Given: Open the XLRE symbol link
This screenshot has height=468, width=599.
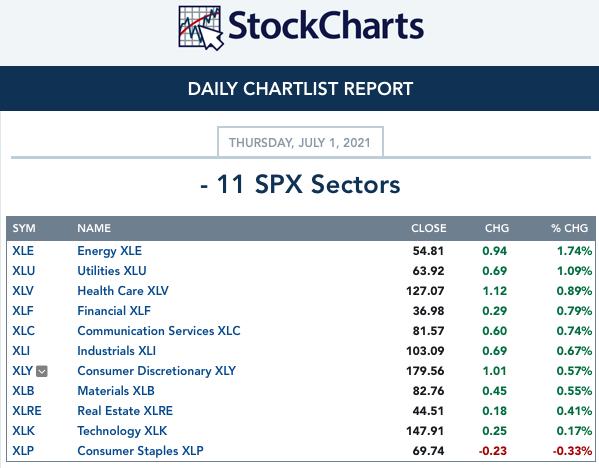Looking at the screenshot, I should [x=27, y=411].
